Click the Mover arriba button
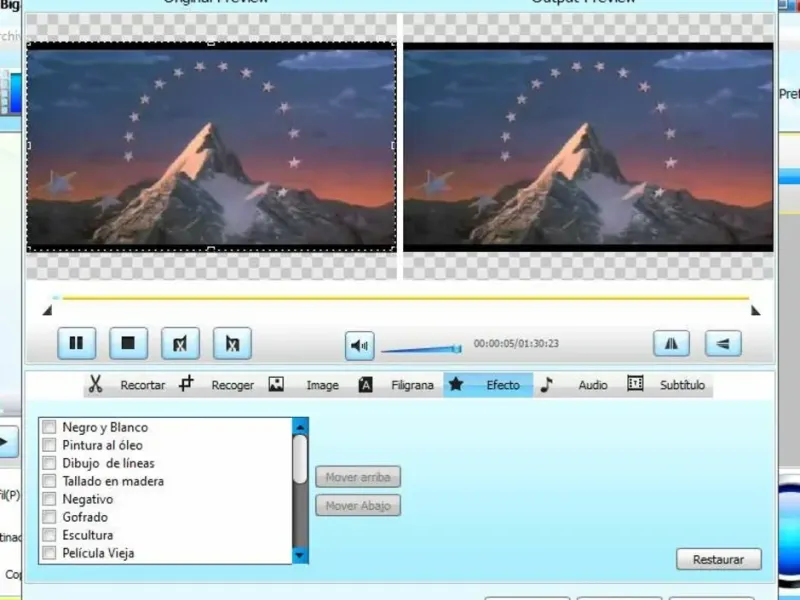This screenshot has width=800, height=600. point(358,477)
